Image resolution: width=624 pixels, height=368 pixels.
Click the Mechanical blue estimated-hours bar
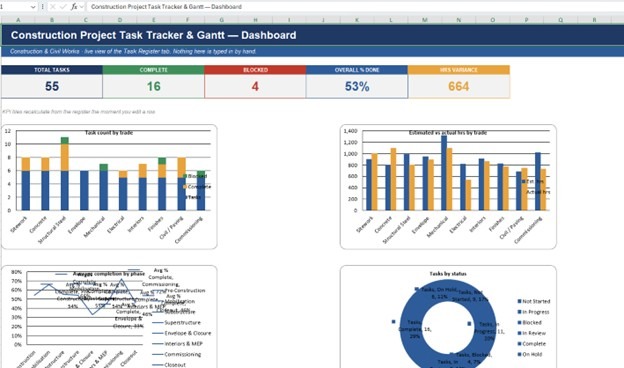(444, 173)
